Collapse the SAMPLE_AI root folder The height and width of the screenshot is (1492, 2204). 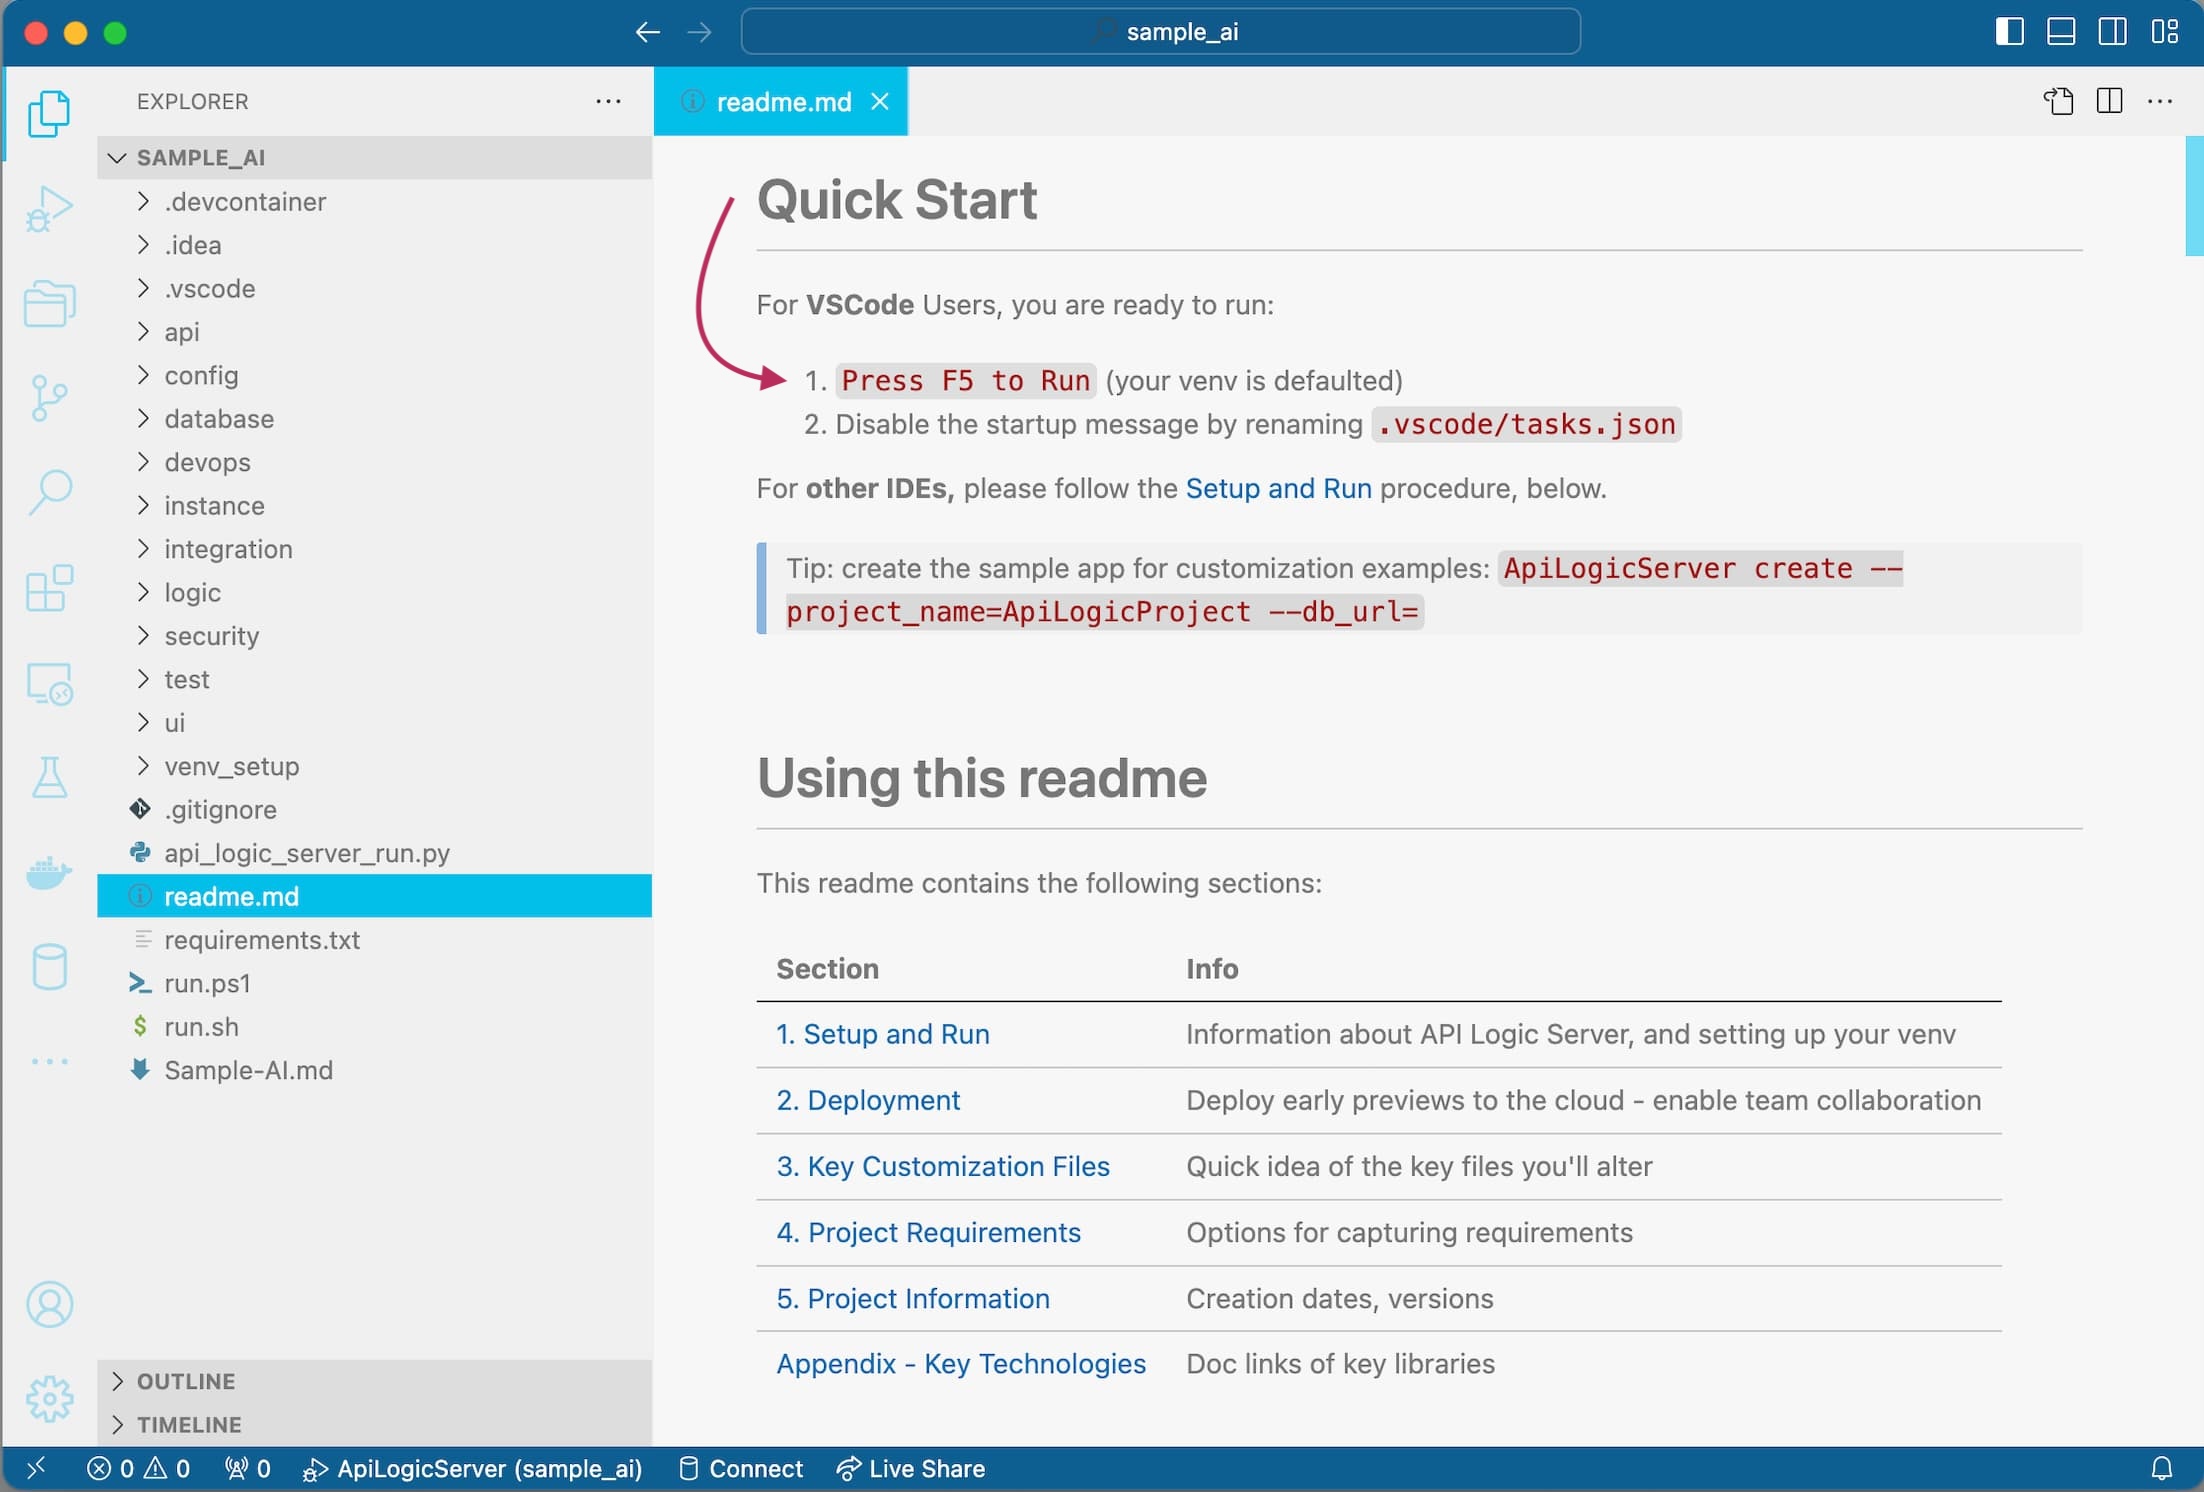click(200, 157)
